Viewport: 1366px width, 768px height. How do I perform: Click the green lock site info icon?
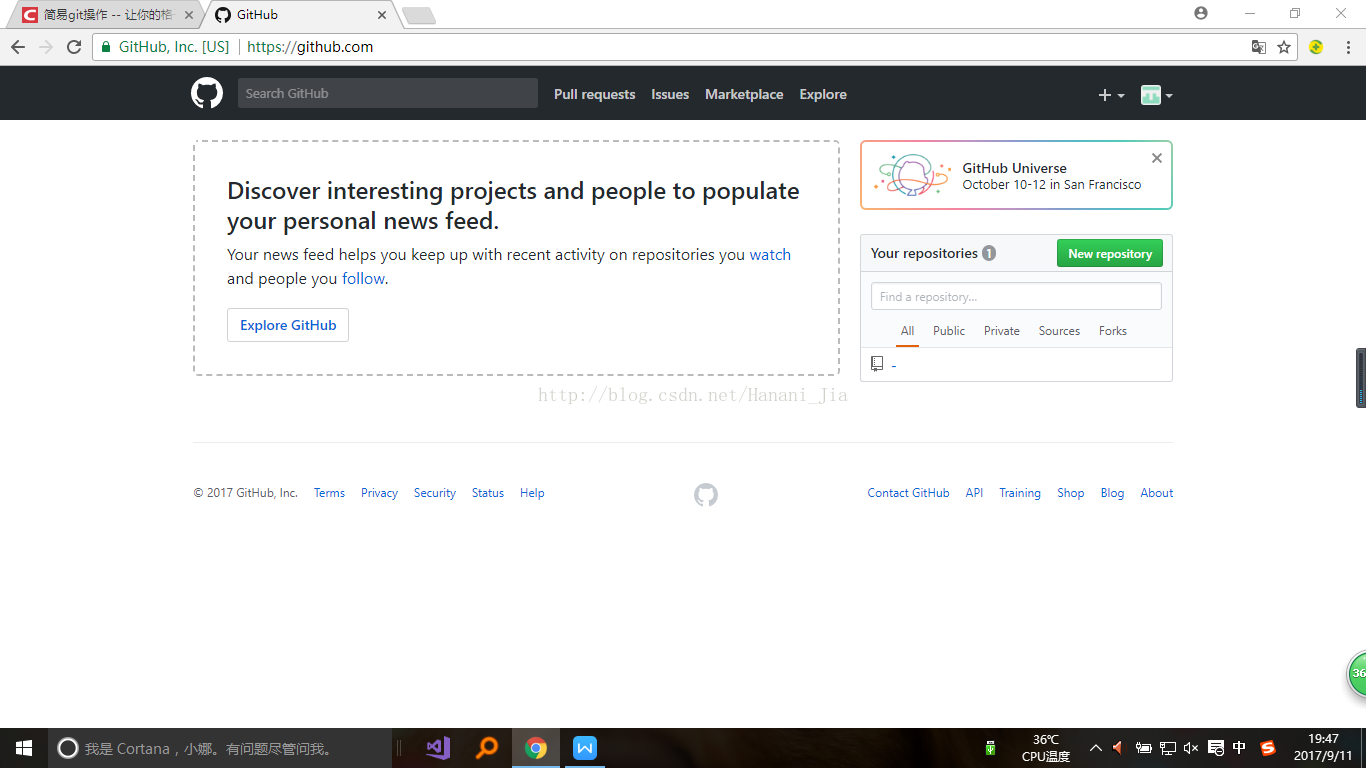pos(106,47)
